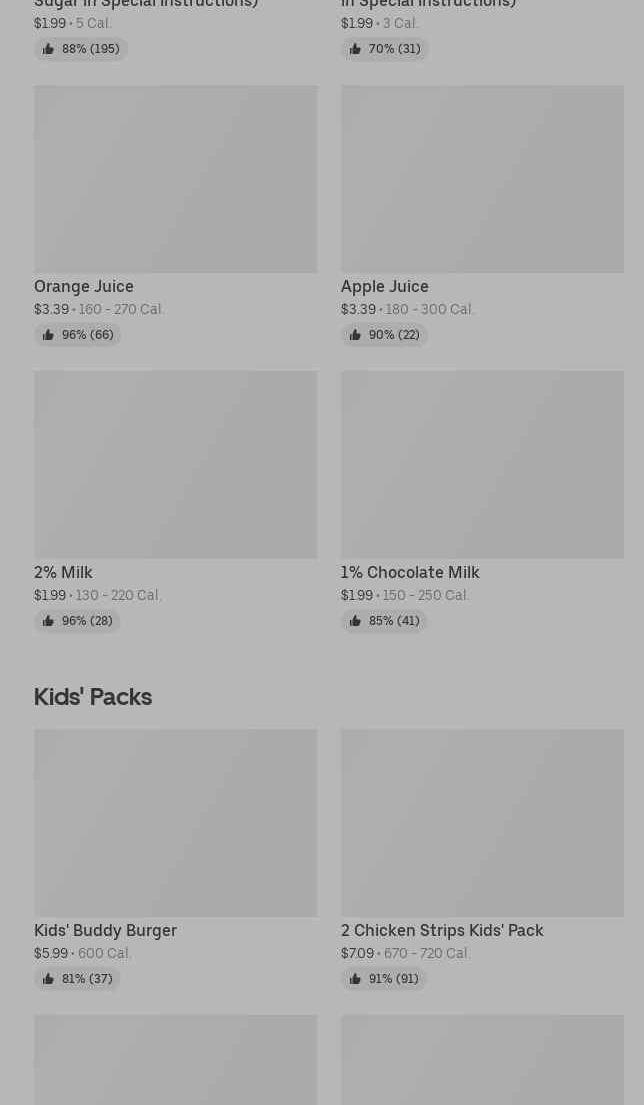The image size is (644, 1105).
Task: Click the 2% Milk thumbs-up rating icon
Action: [48, 621]
